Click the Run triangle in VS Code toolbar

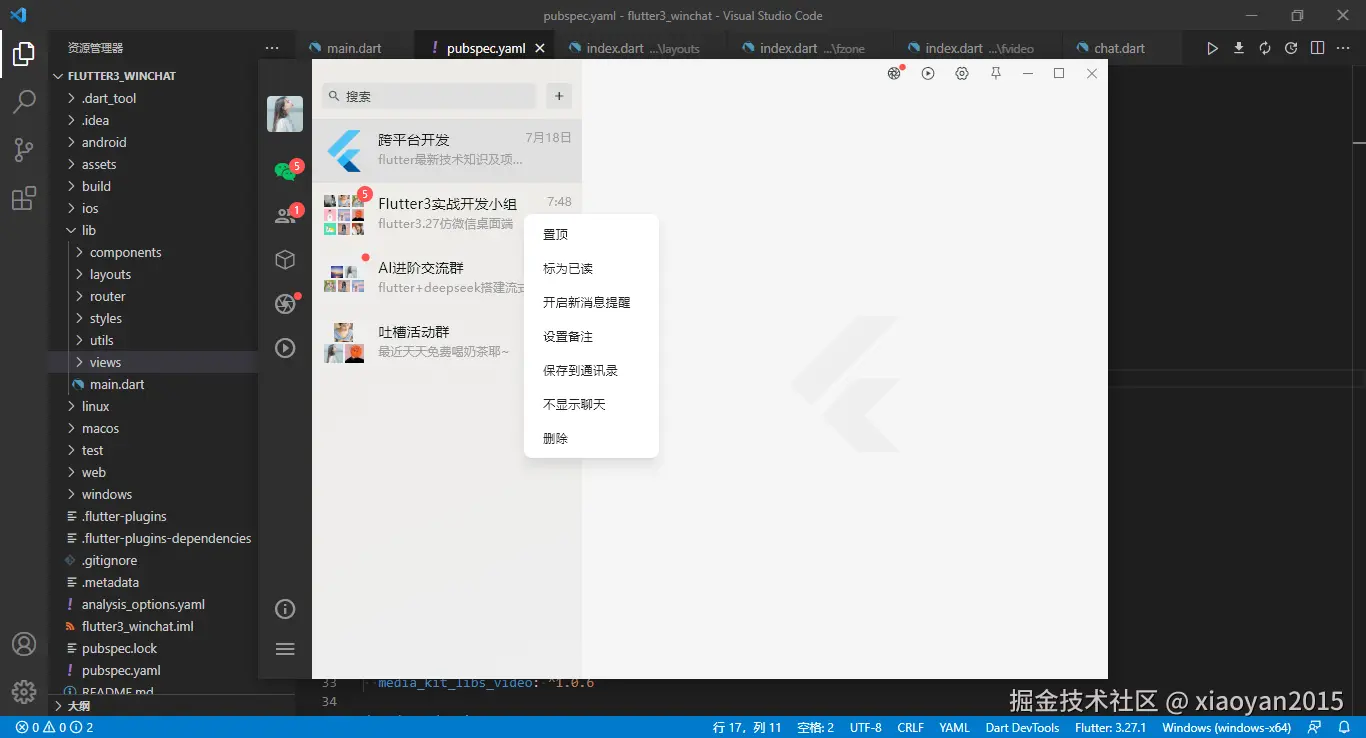(1211, 47)
